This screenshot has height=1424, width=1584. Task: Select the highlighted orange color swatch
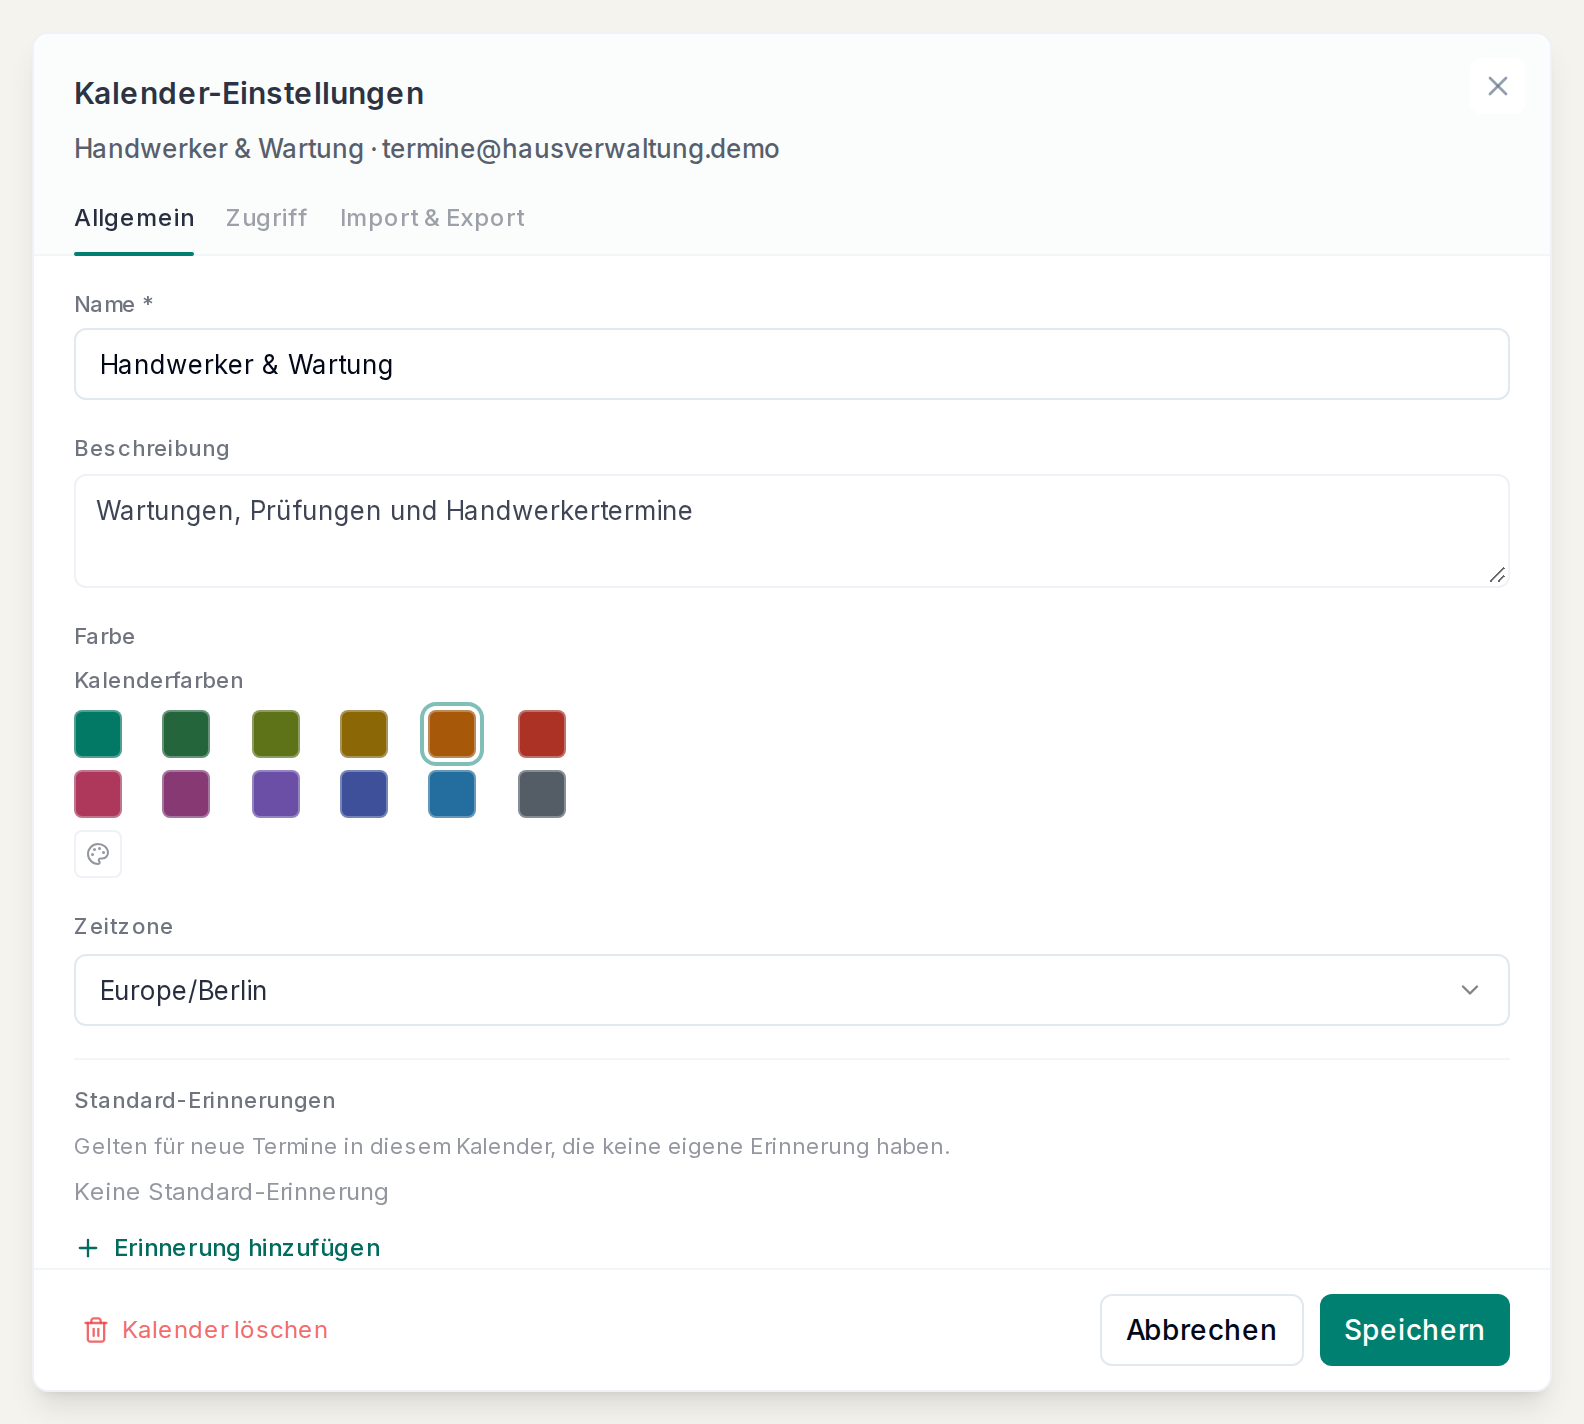pos(452,734)
